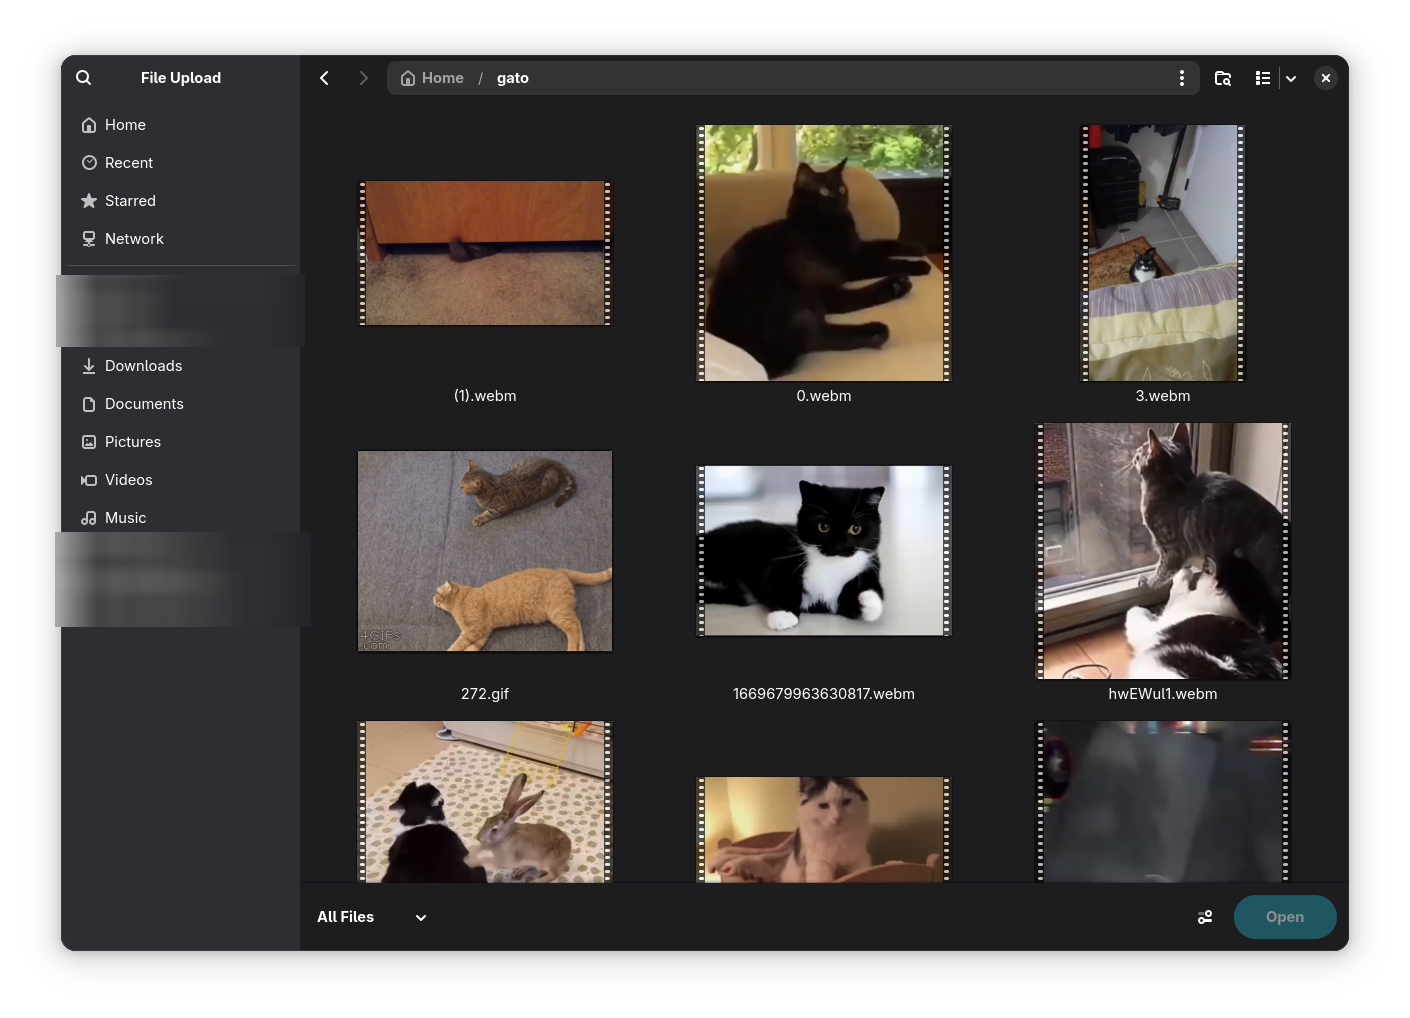Switch to list view icon
The height and width of the screenshot is (1018, 1410).
click(x=1262, y=78)
